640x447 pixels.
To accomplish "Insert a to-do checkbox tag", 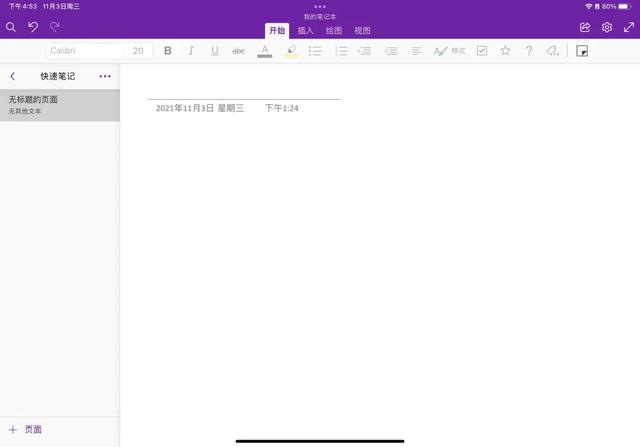I will point(482,51).
